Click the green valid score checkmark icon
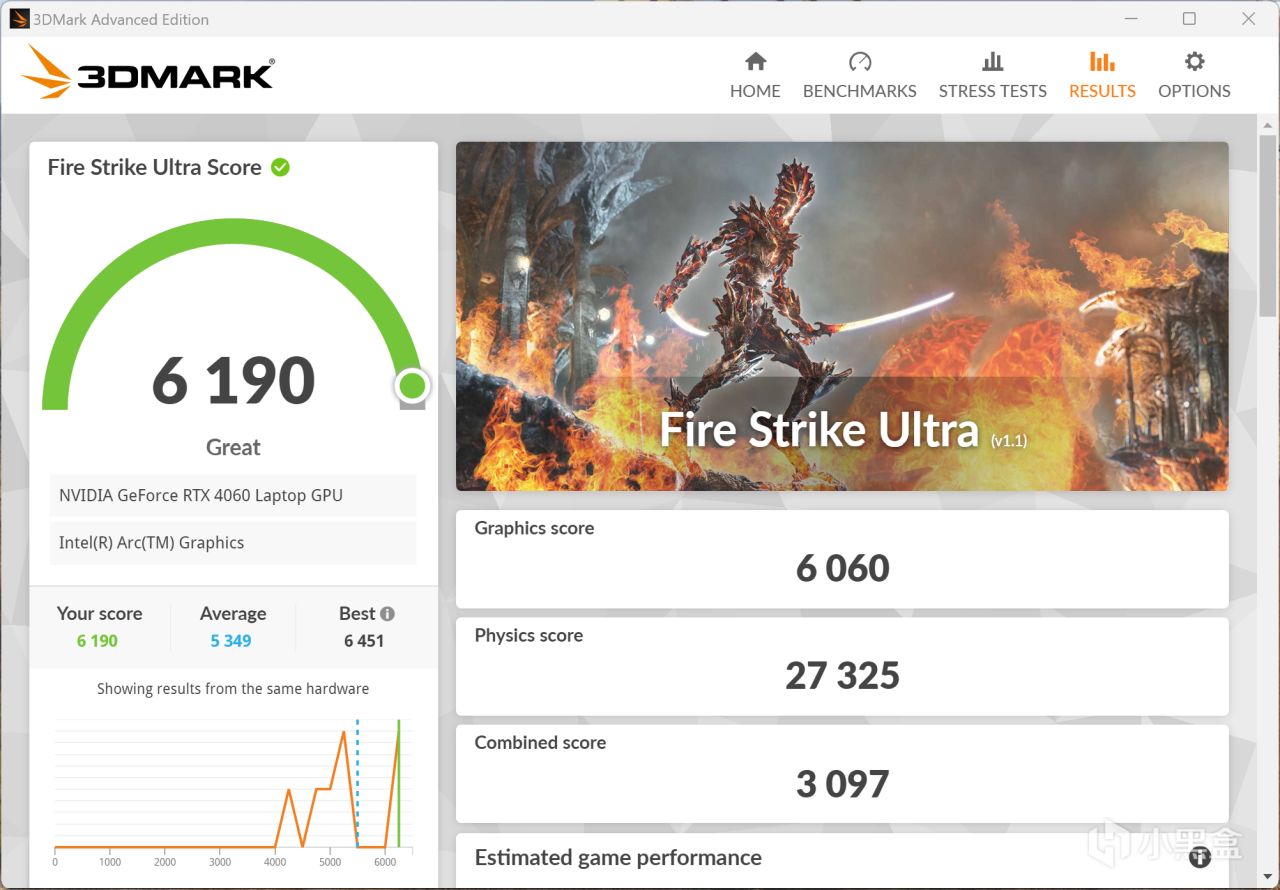 coord(280,167)
